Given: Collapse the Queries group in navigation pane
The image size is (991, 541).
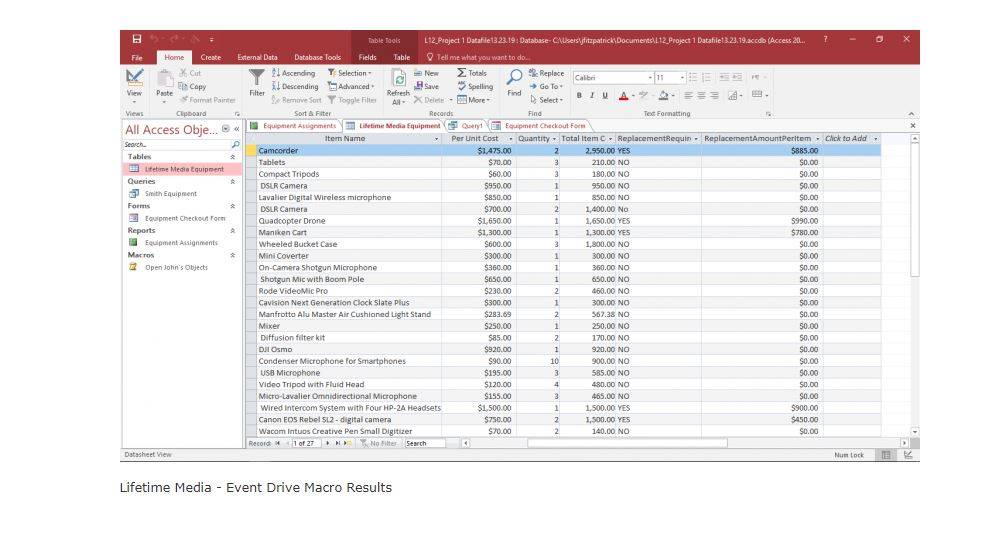Looking at the screenshot, I should [233, 181].
